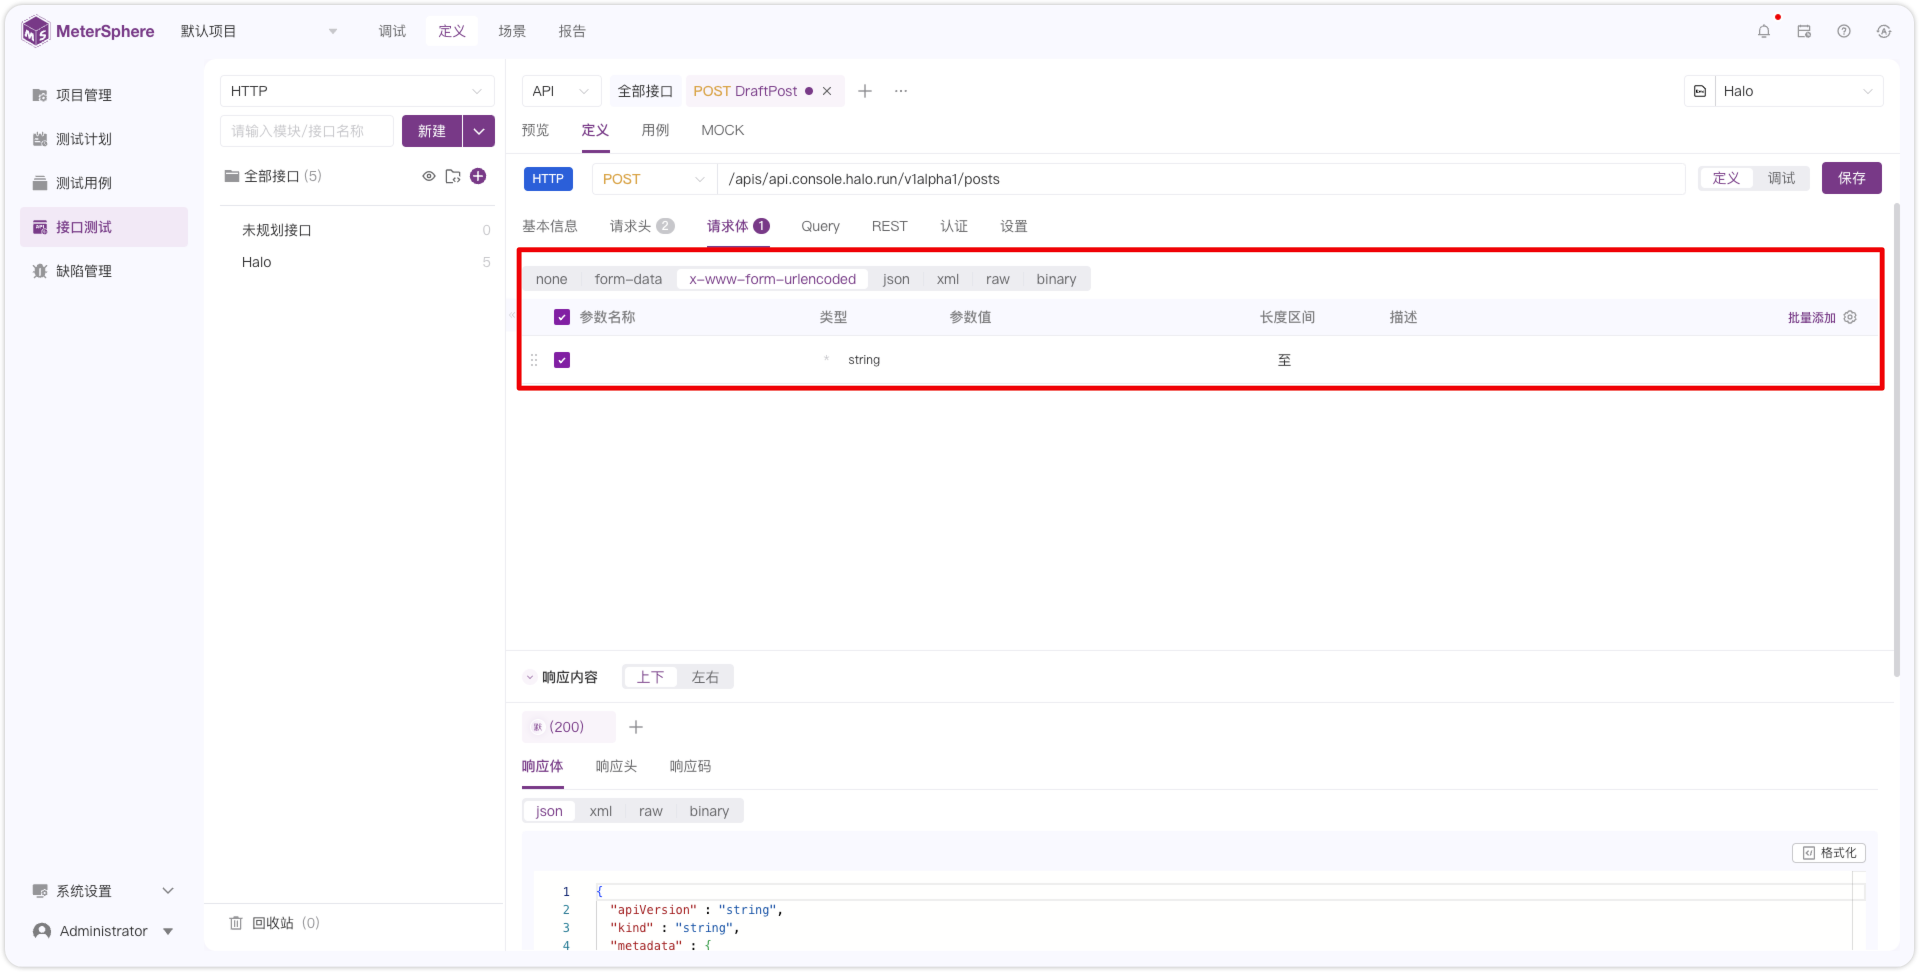Open 项目管理 in the sidebar
This screenshot has height=972, width=1919.
coord(84,95)
